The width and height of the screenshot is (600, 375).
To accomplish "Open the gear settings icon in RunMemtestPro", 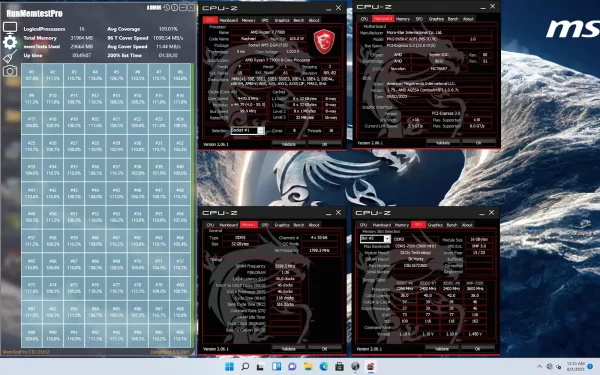I will [x=10, y=42].
